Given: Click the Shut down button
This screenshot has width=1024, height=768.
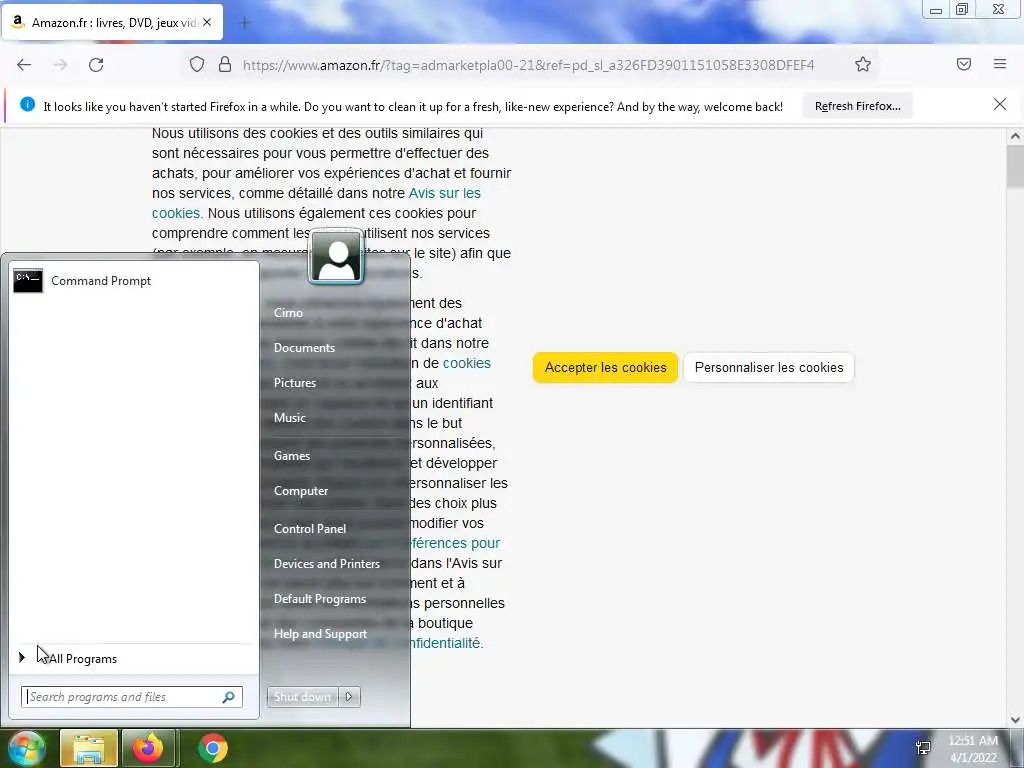Looking at the screenshot, I should pyautogui.click(x=302, y=697).
